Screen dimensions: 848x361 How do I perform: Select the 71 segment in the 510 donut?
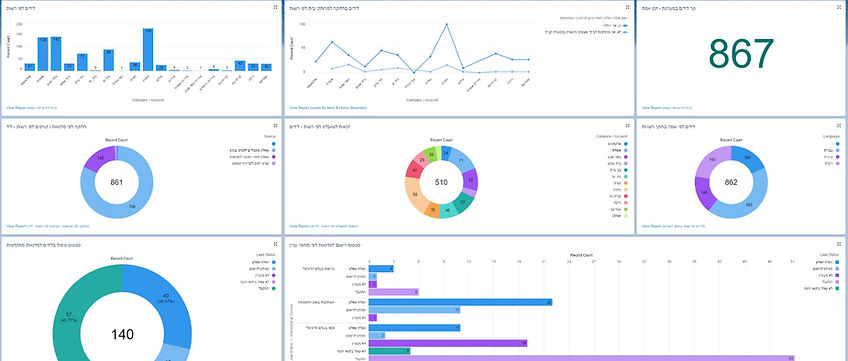click(x=461, y=161)
